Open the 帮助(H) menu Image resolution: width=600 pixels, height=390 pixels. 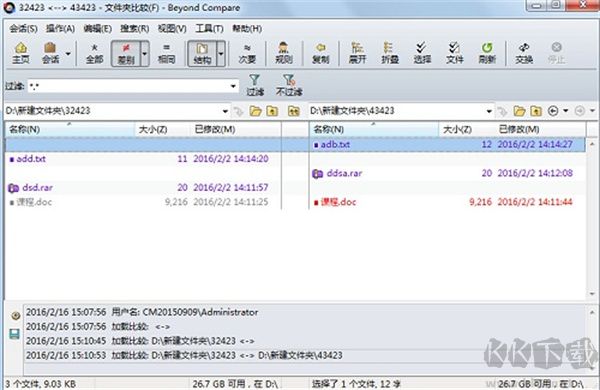[x=247, y=29]
